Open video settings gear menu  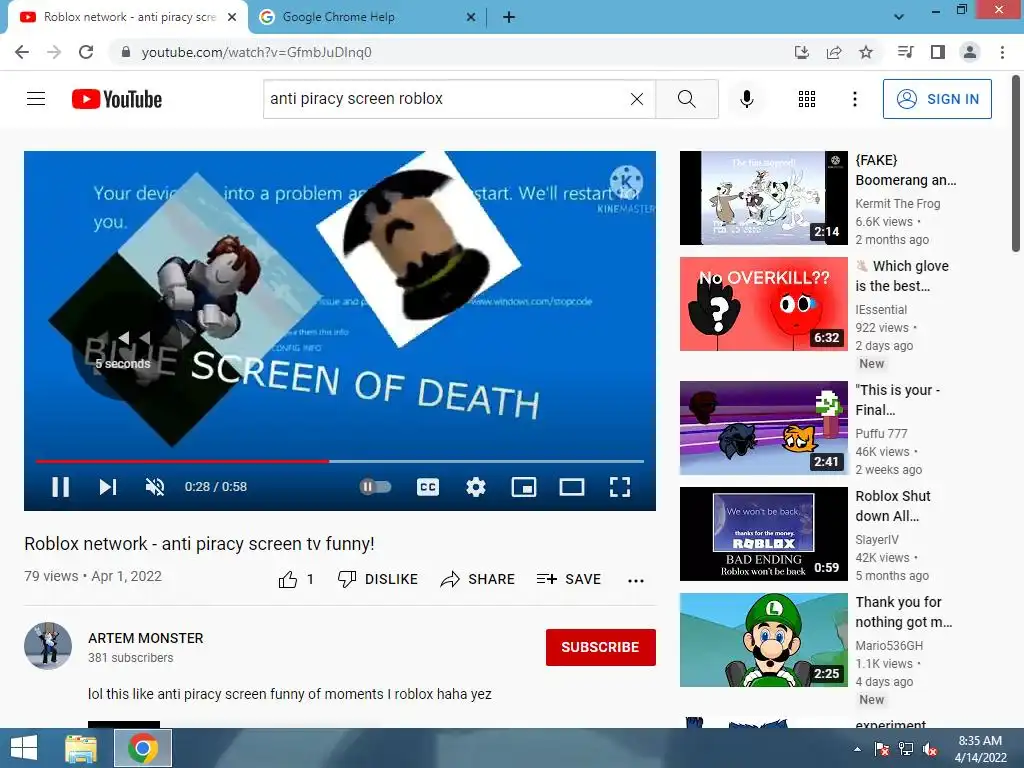tap(475, 487)
